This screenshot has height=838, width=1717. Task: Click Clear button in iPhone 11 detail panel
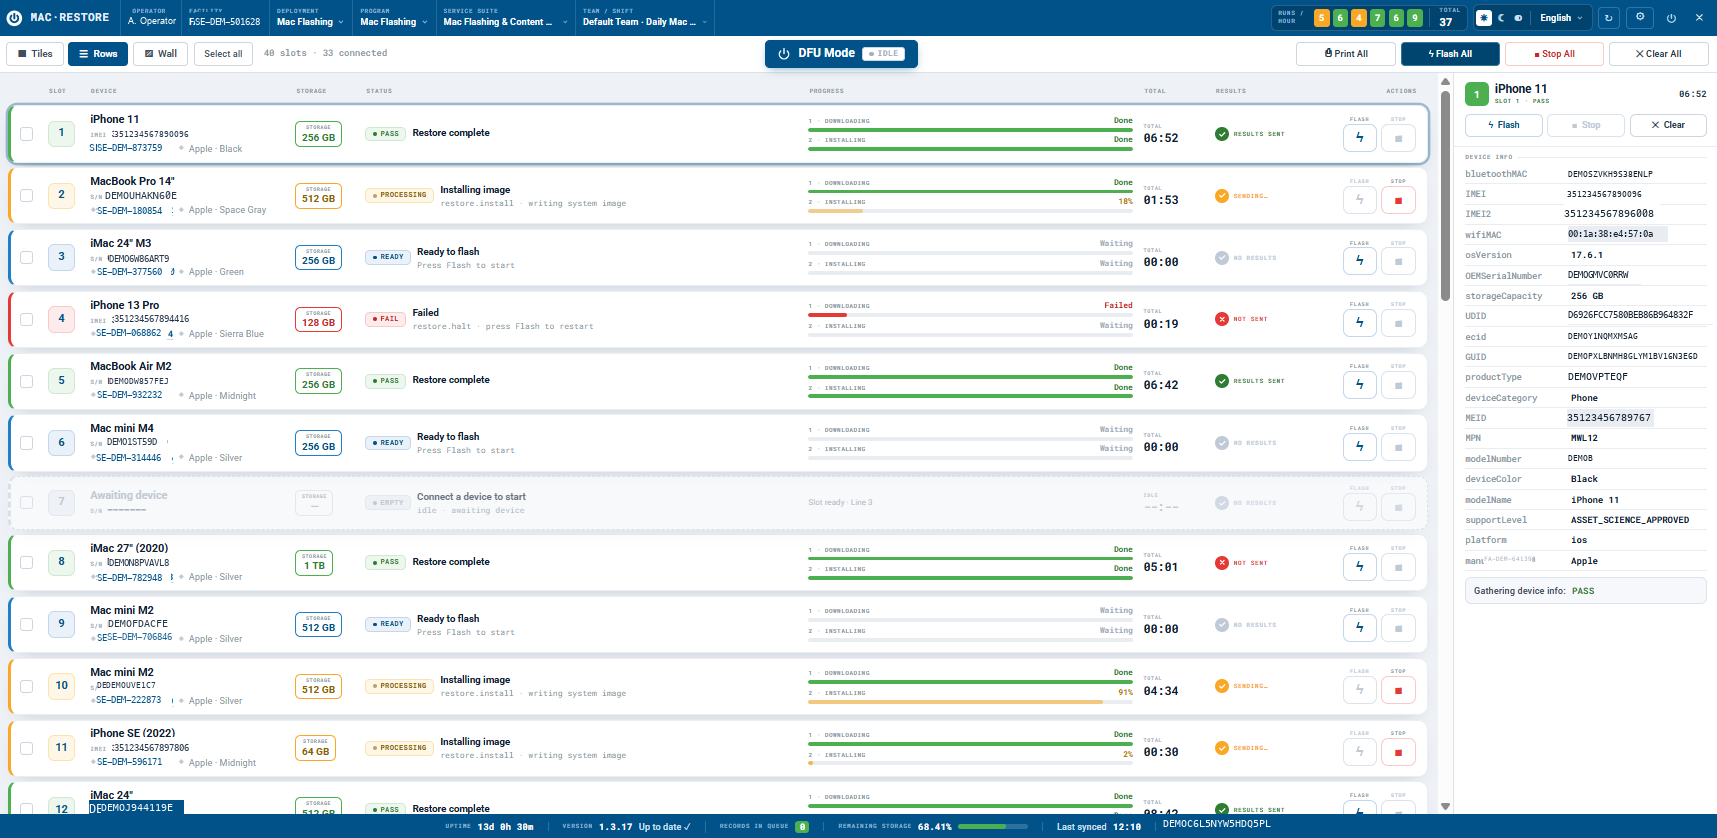coord(1668,125)
